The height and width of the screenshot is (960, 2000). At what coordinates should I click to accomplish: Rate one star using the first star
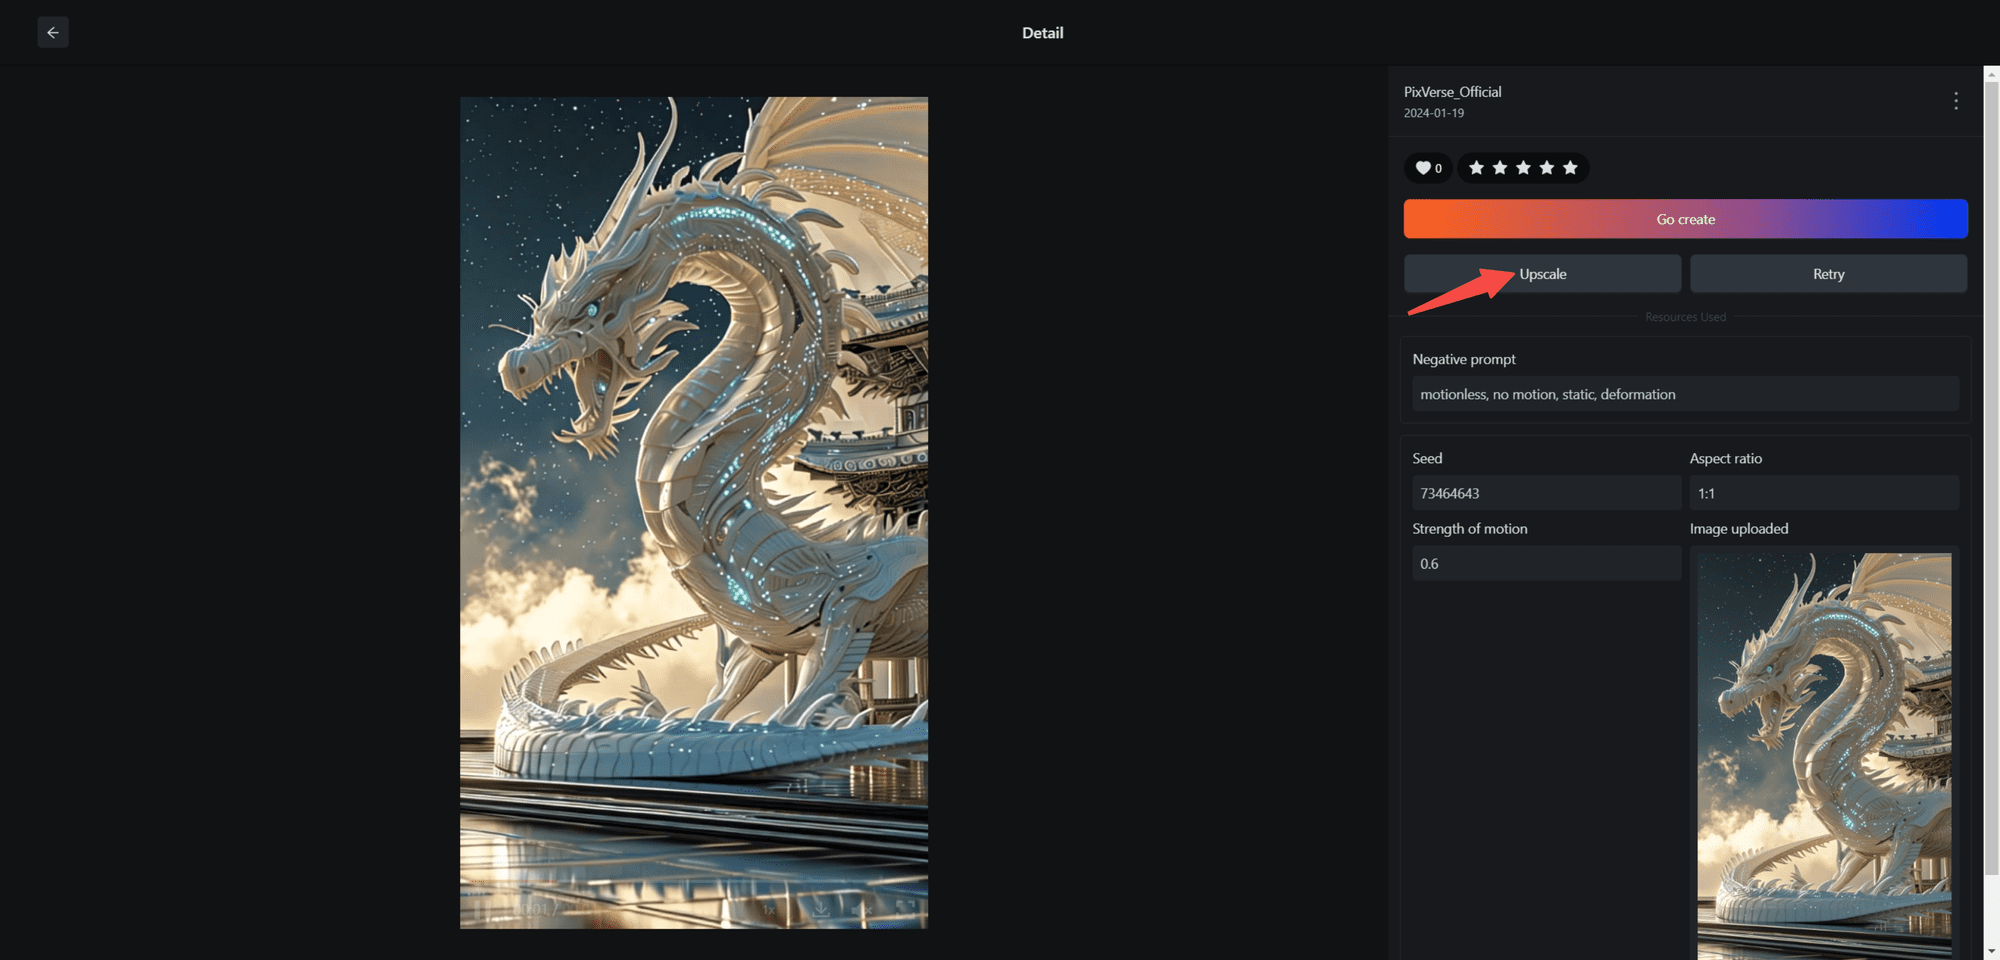pos(1476,168)
